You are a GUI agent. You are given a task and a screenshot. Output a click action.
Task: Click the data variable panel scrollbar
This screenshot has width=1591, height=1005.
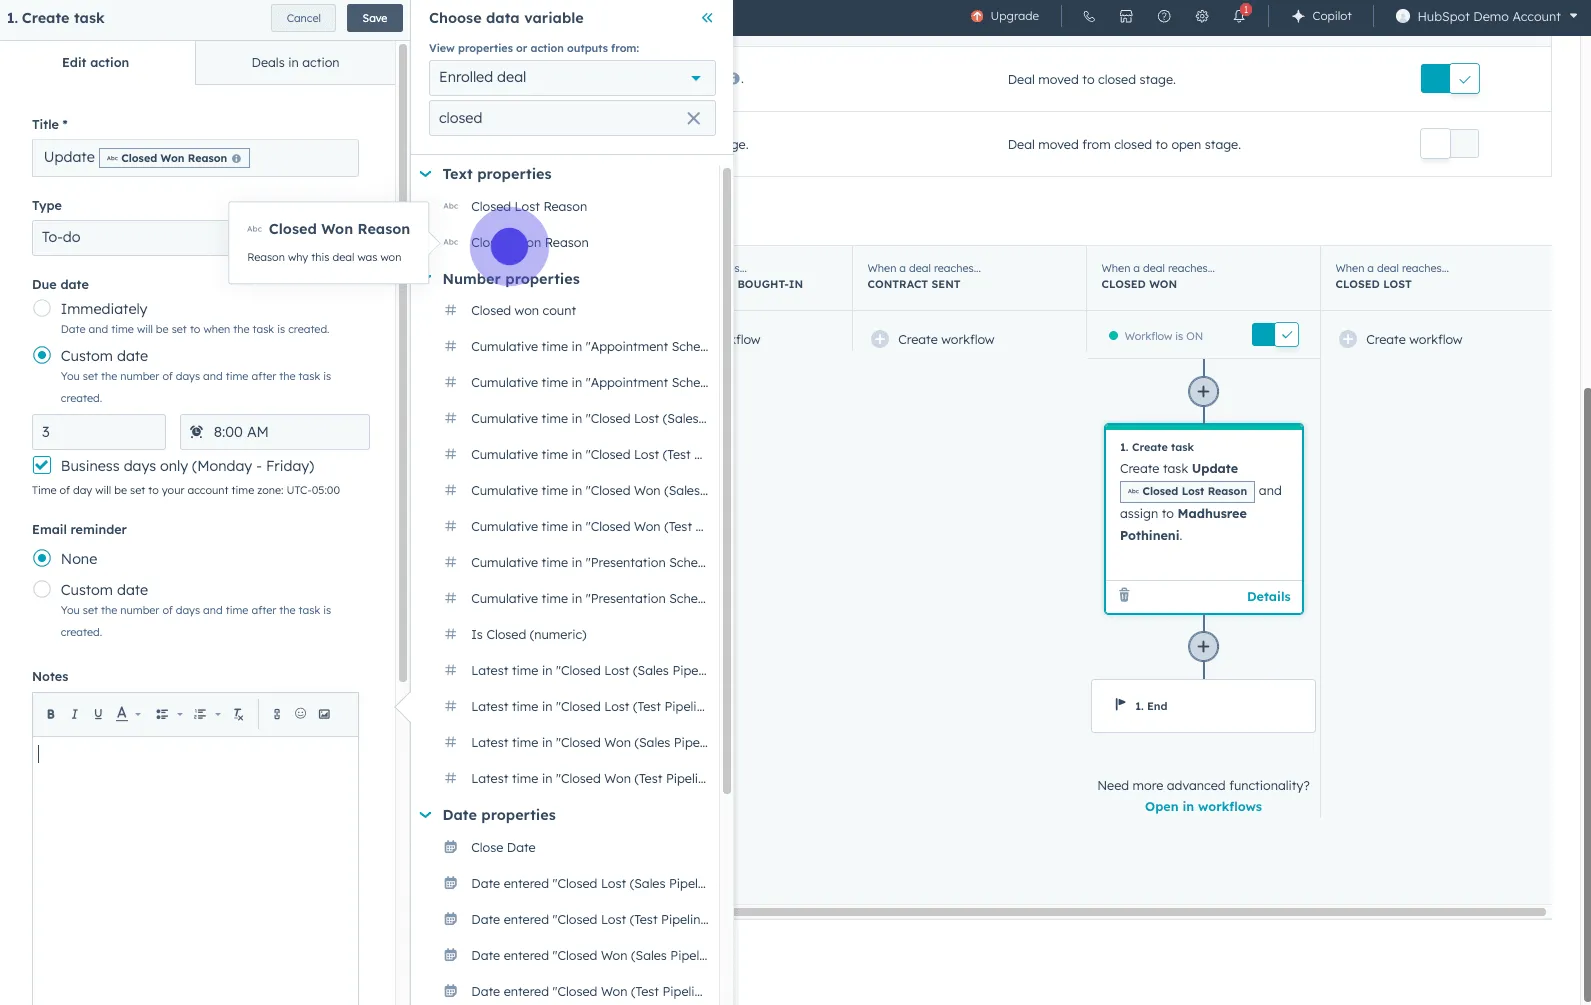click(x=727, y=480)
